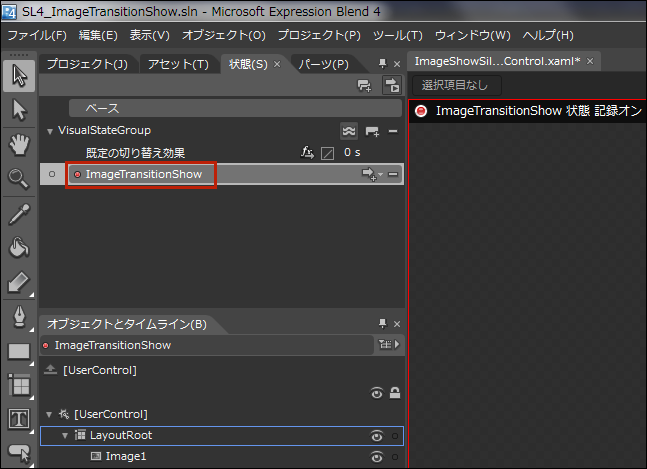Delete ImageTransitionShow state minus icon
Viewport: 647px width, 469px height.
393,174
